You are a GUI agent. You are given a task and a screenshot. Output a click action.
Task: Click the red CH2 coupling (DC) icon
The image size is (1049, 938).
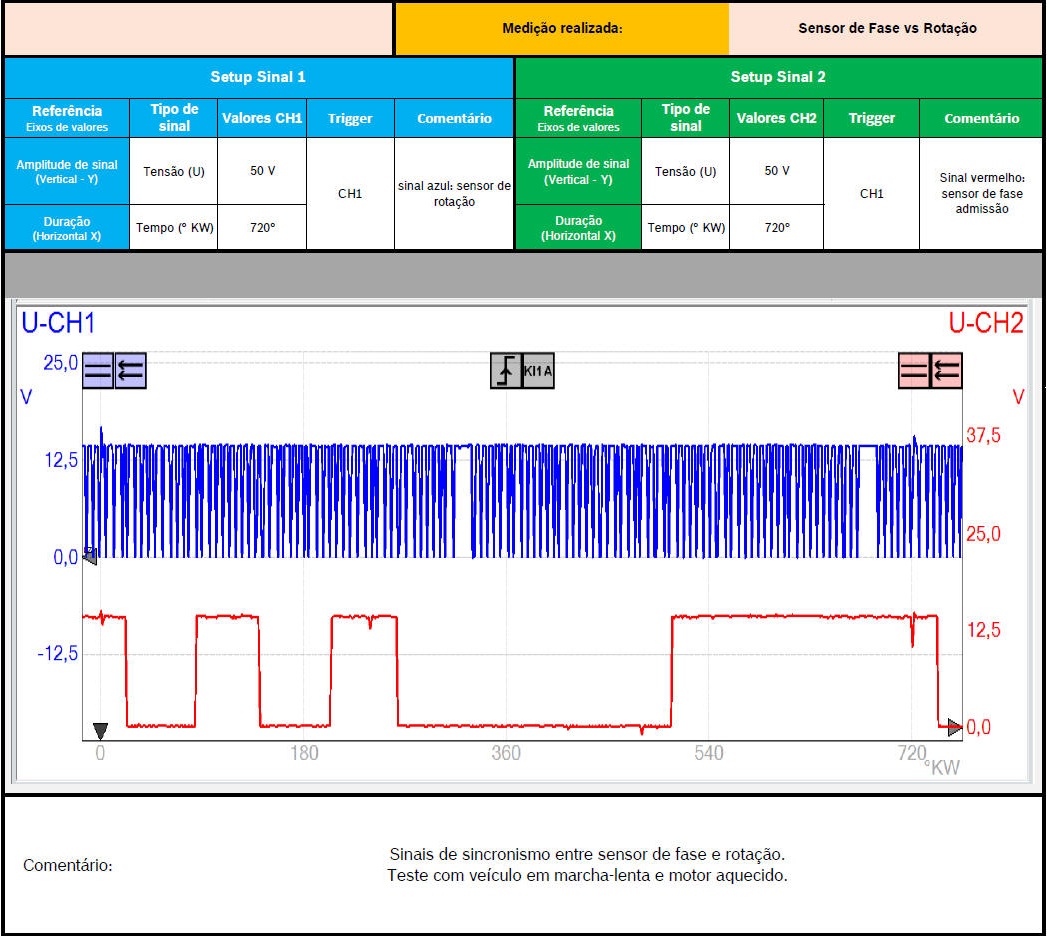tap(914, 371)
